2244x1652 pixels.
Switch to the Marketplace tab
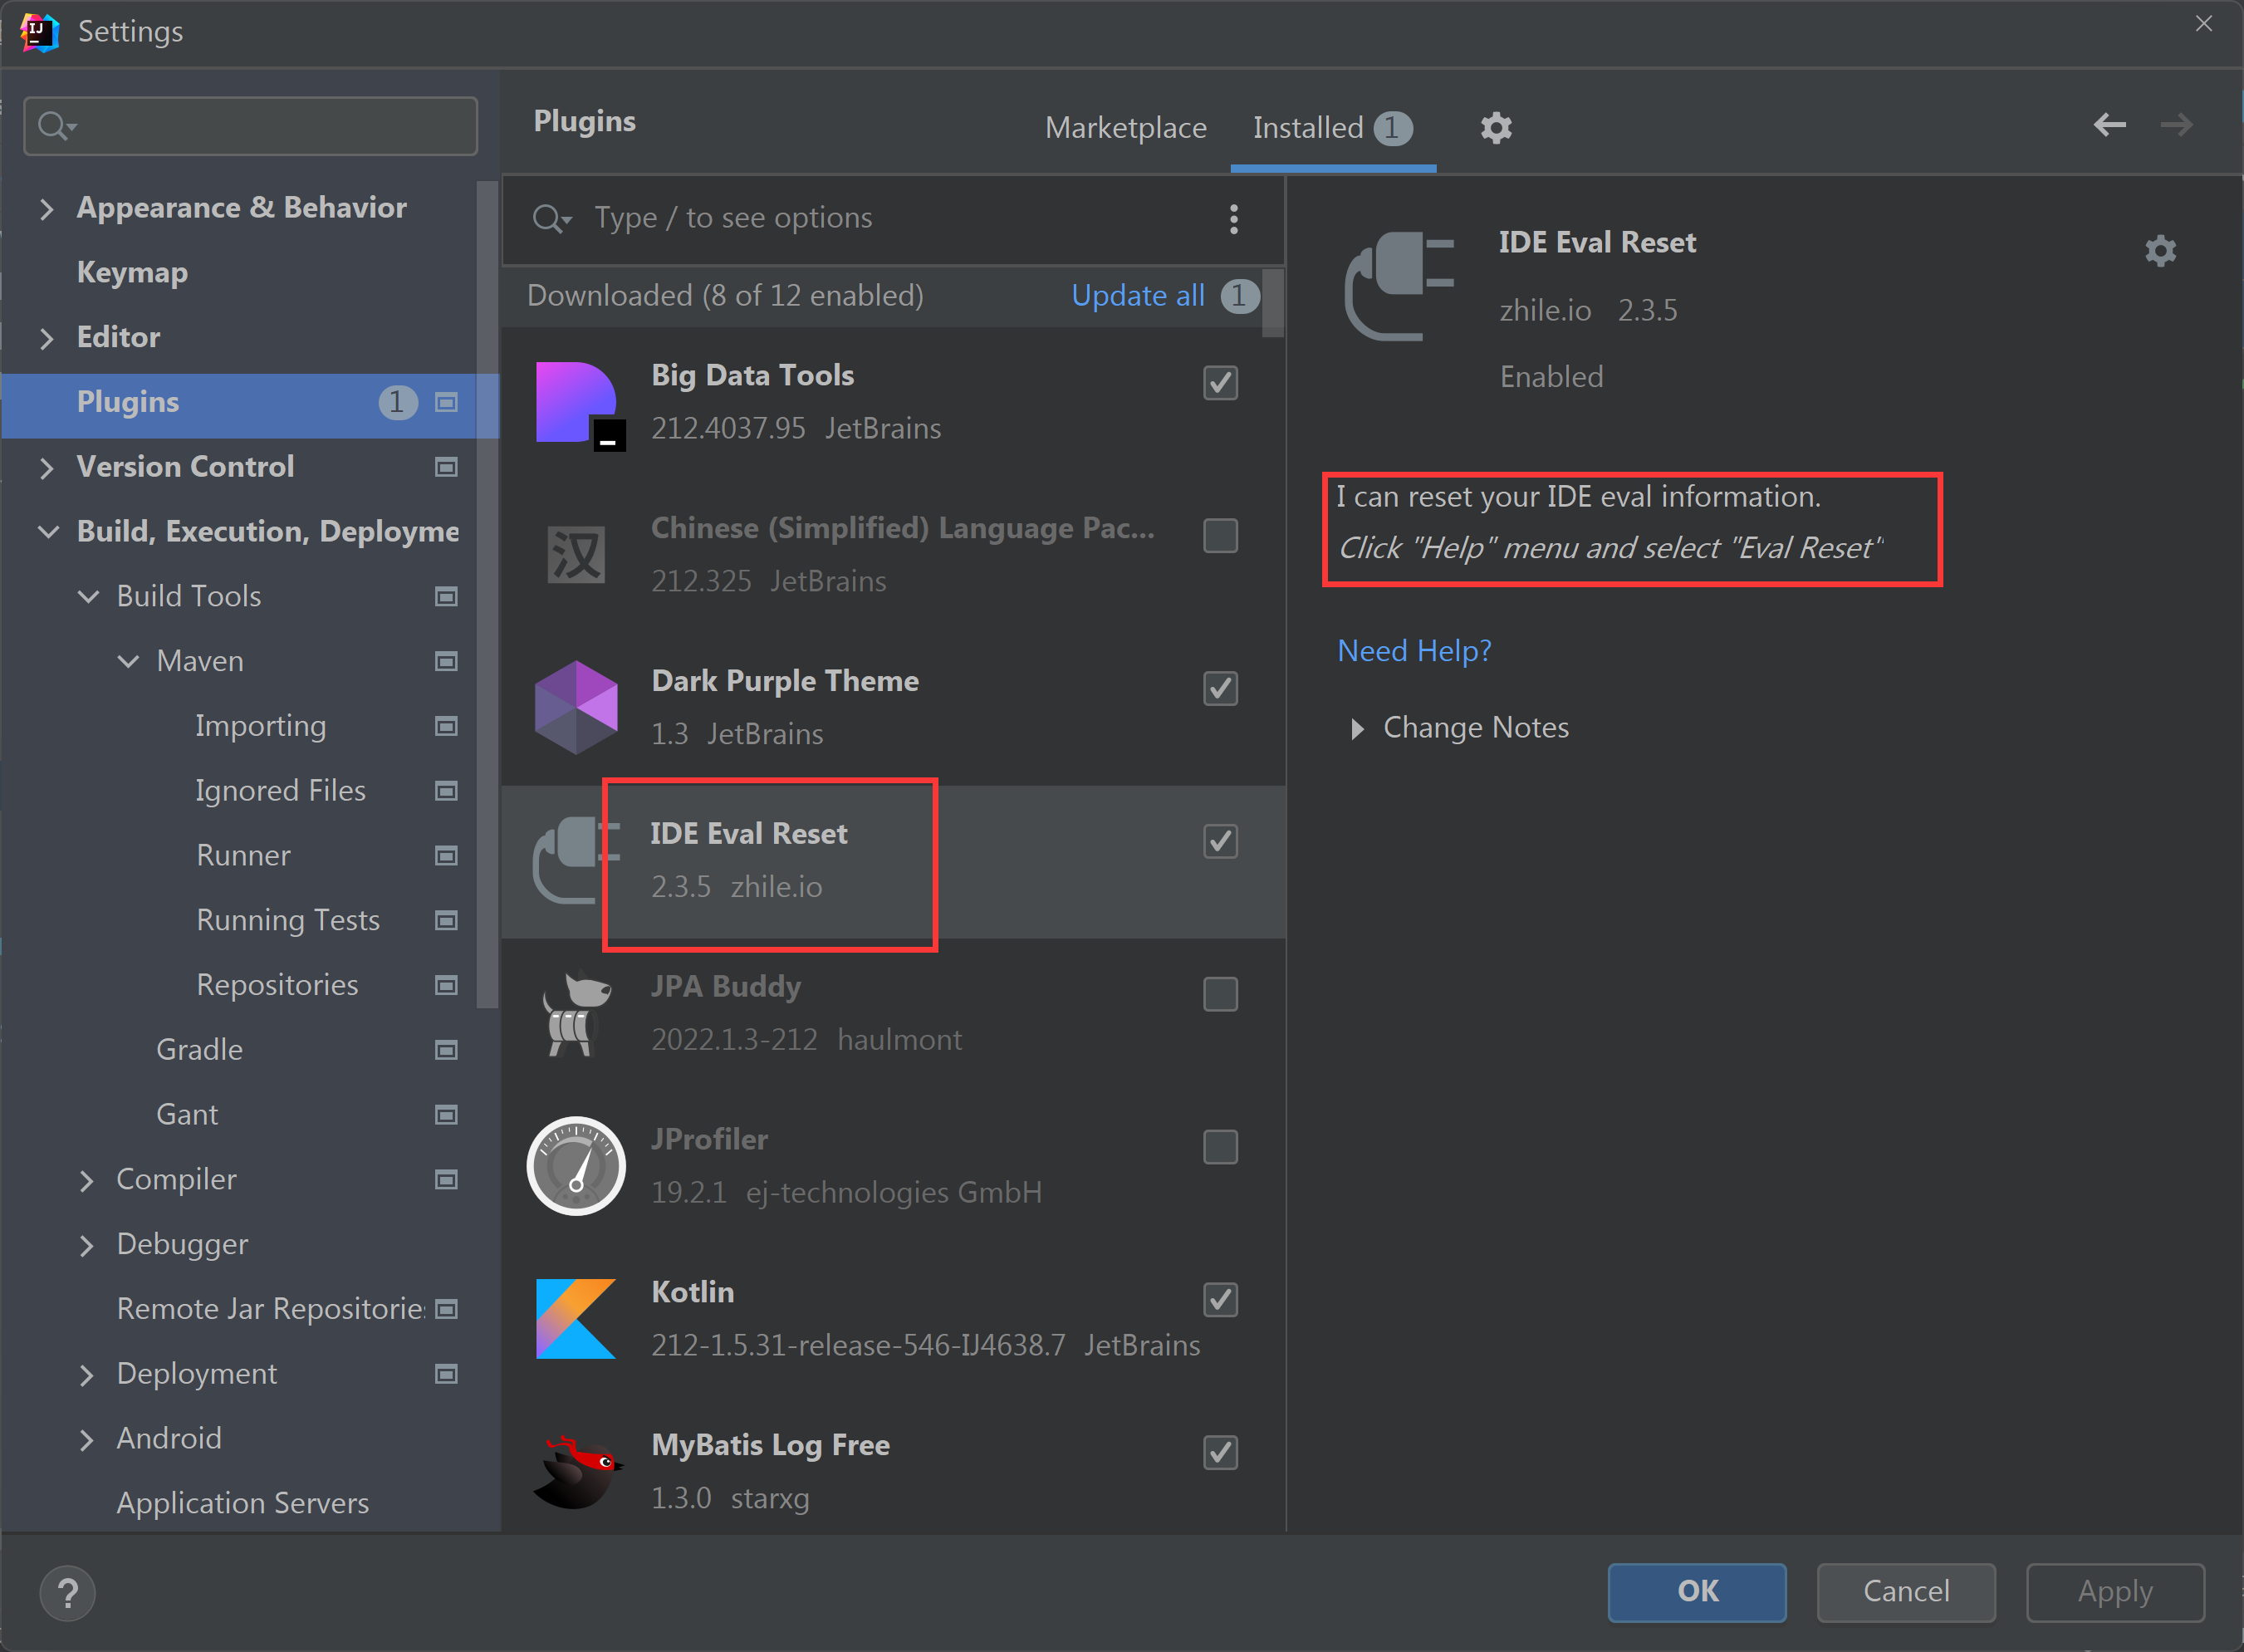coord(1125,128)
